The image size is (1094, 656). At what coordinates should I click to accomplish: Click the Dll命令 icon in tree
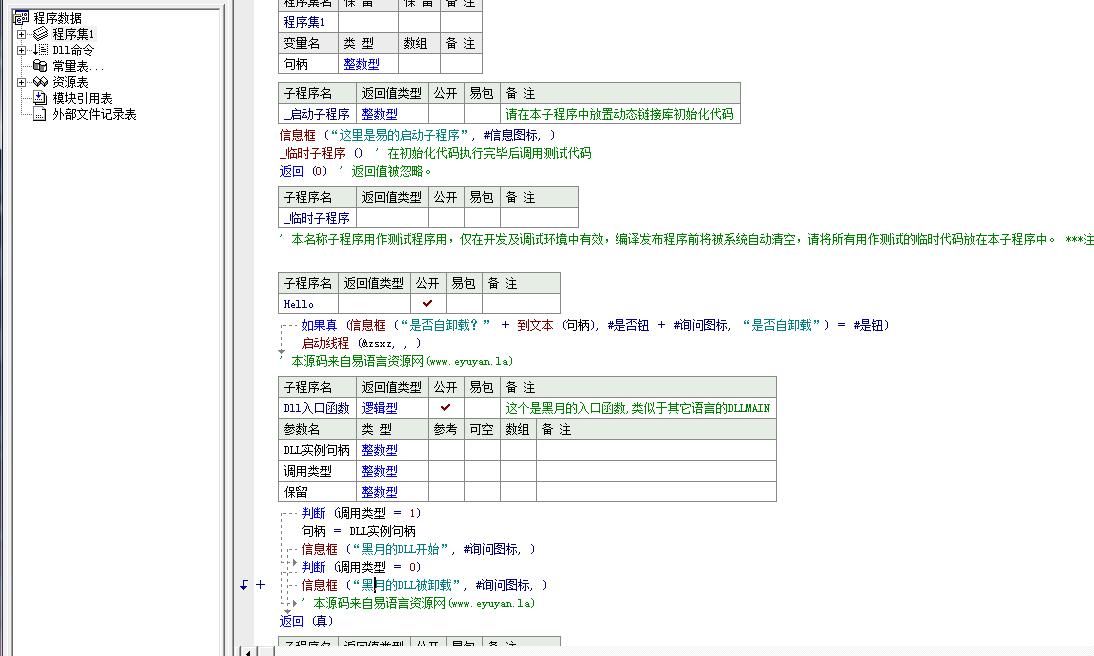(40, 50)
